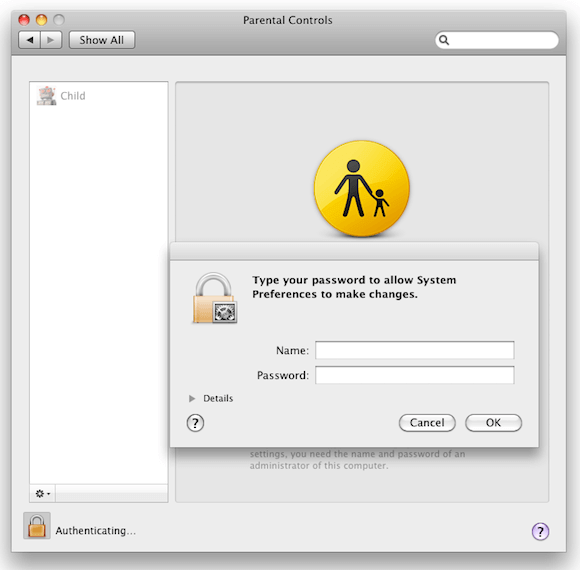This screenshot has height=570, width=580.
Task: Click the back navigation arrow
Action: (x=29, y=40)
